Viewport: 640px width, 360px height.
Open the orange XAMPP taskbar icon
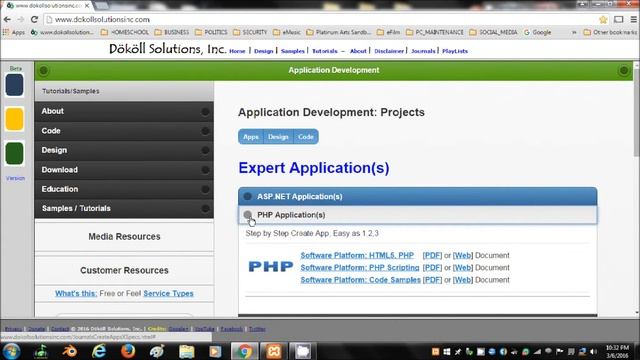[x=274, y=351]
